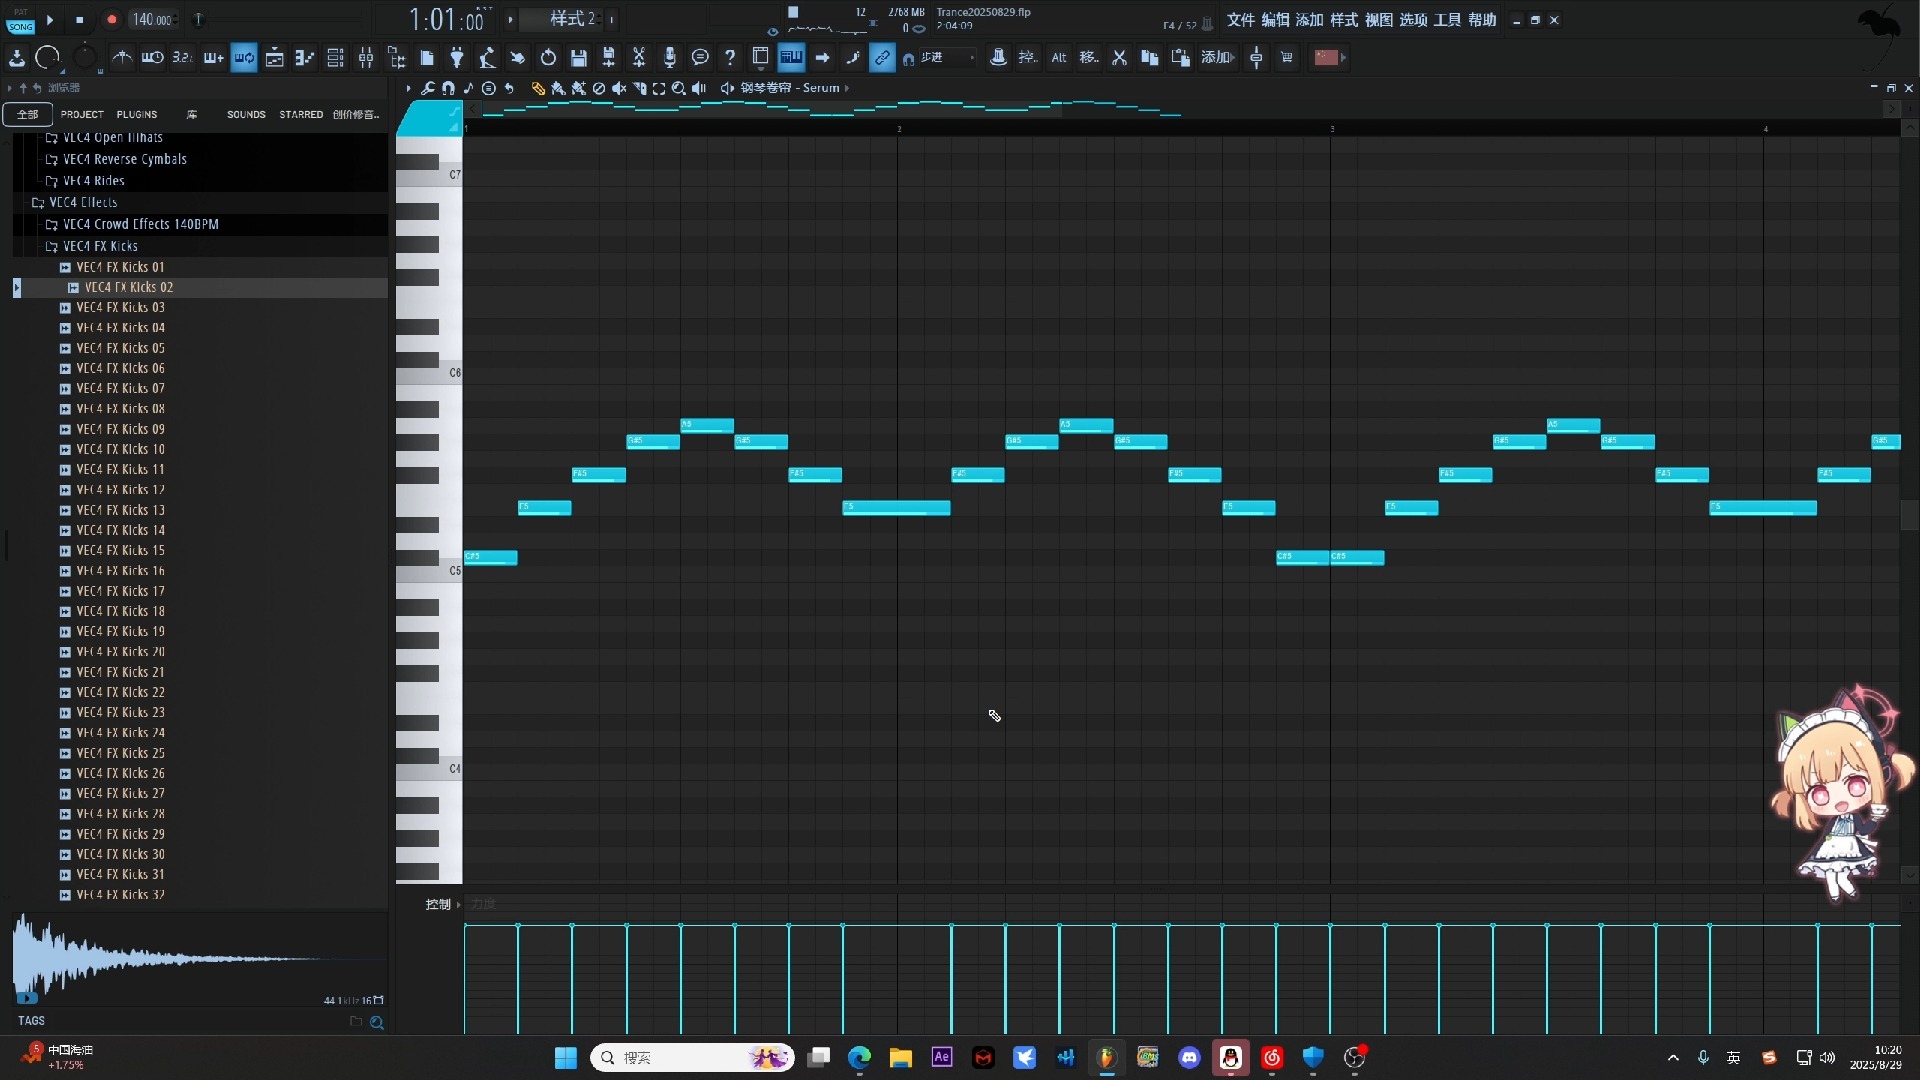Click the microphone recording icon
This screenshot has height=1080, width=1920.
[x=669, y=58]
